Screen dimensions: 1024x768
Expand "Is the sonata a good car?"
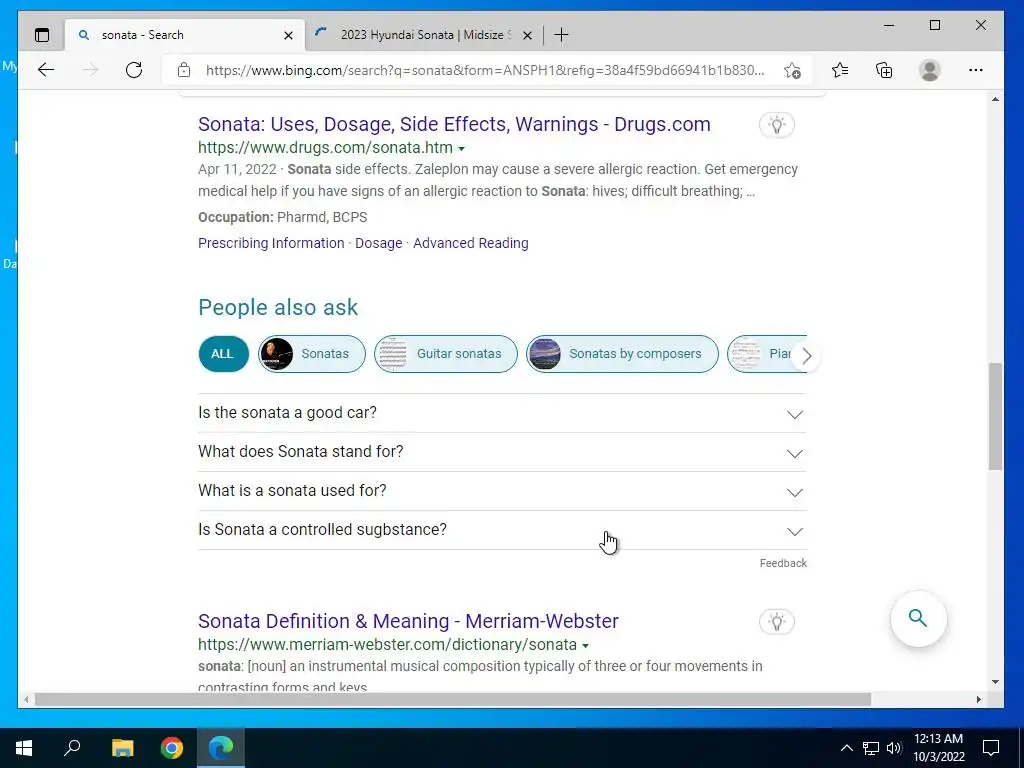point(502,413)
